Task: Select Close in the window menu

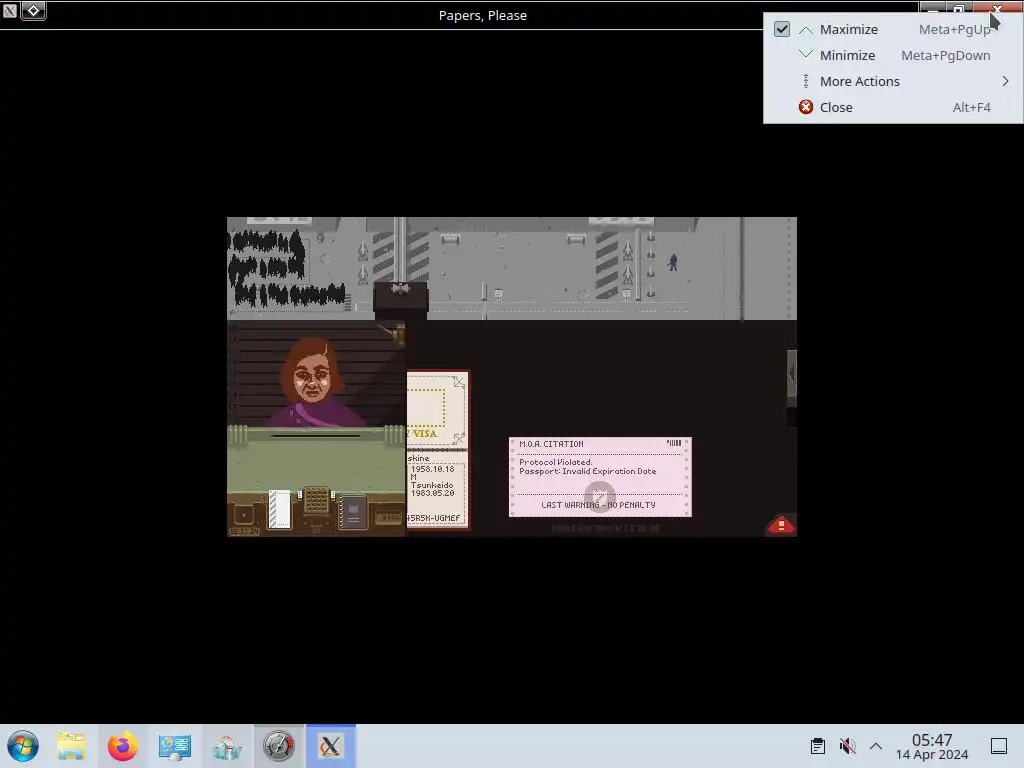Action: click(x=893, y=107)
